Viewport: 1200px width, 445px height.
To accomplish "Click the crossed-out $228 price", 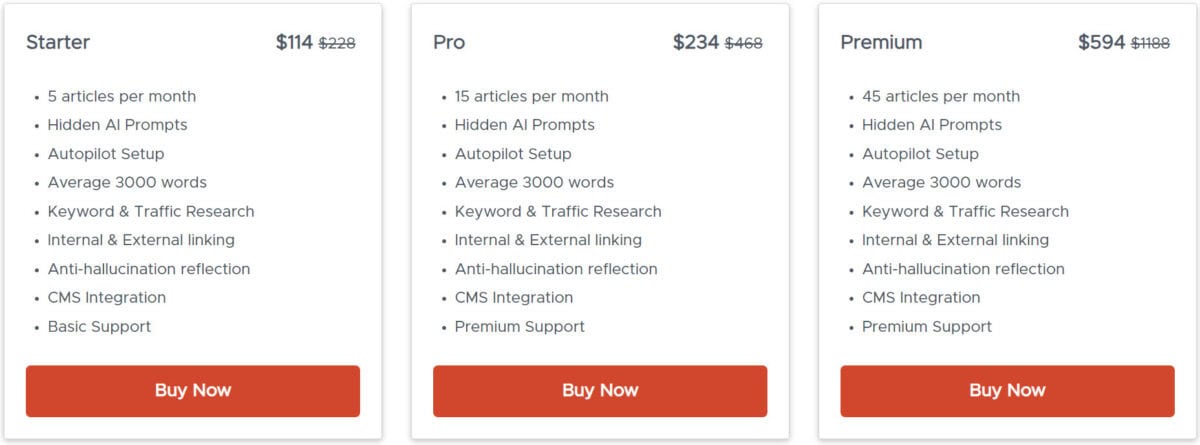I will tap(337, 43).
